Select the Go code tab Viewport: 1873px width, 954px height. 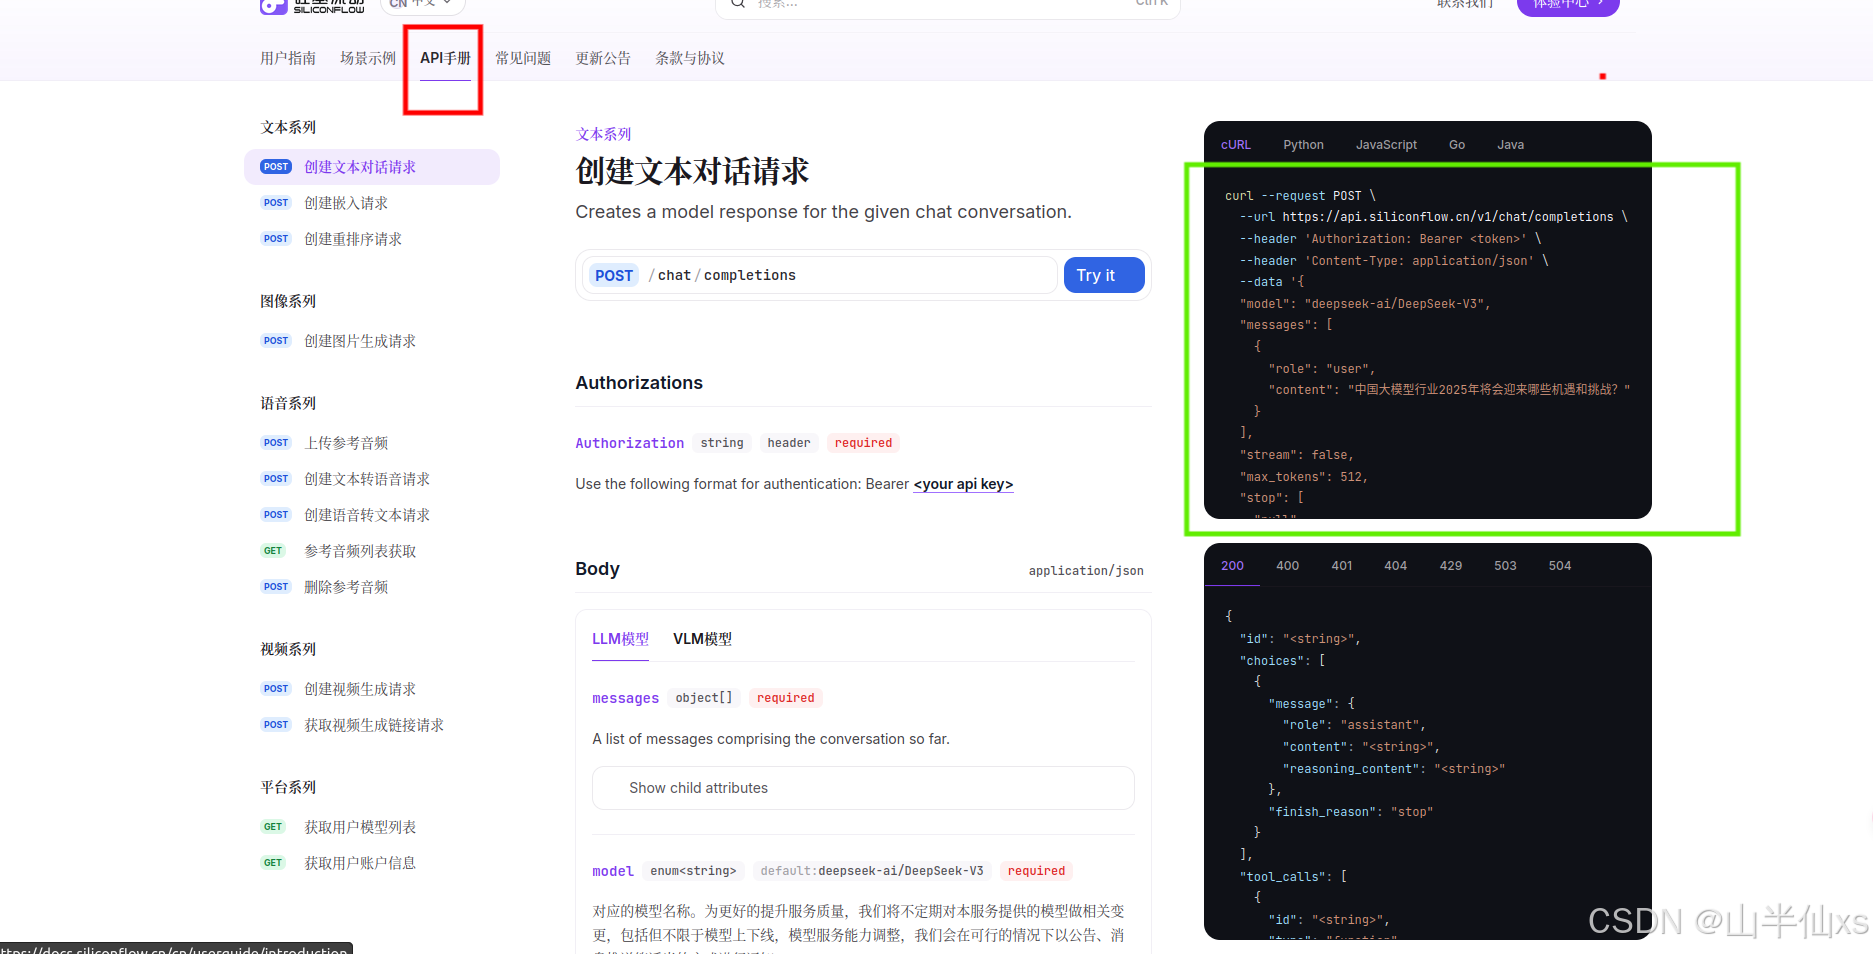[1457, 145]
